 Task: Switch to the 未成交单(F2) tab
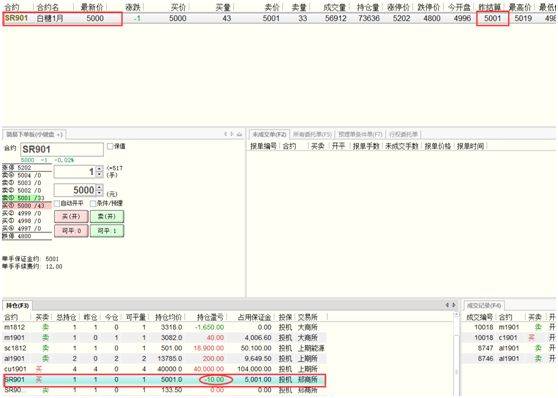coord(269,134)
